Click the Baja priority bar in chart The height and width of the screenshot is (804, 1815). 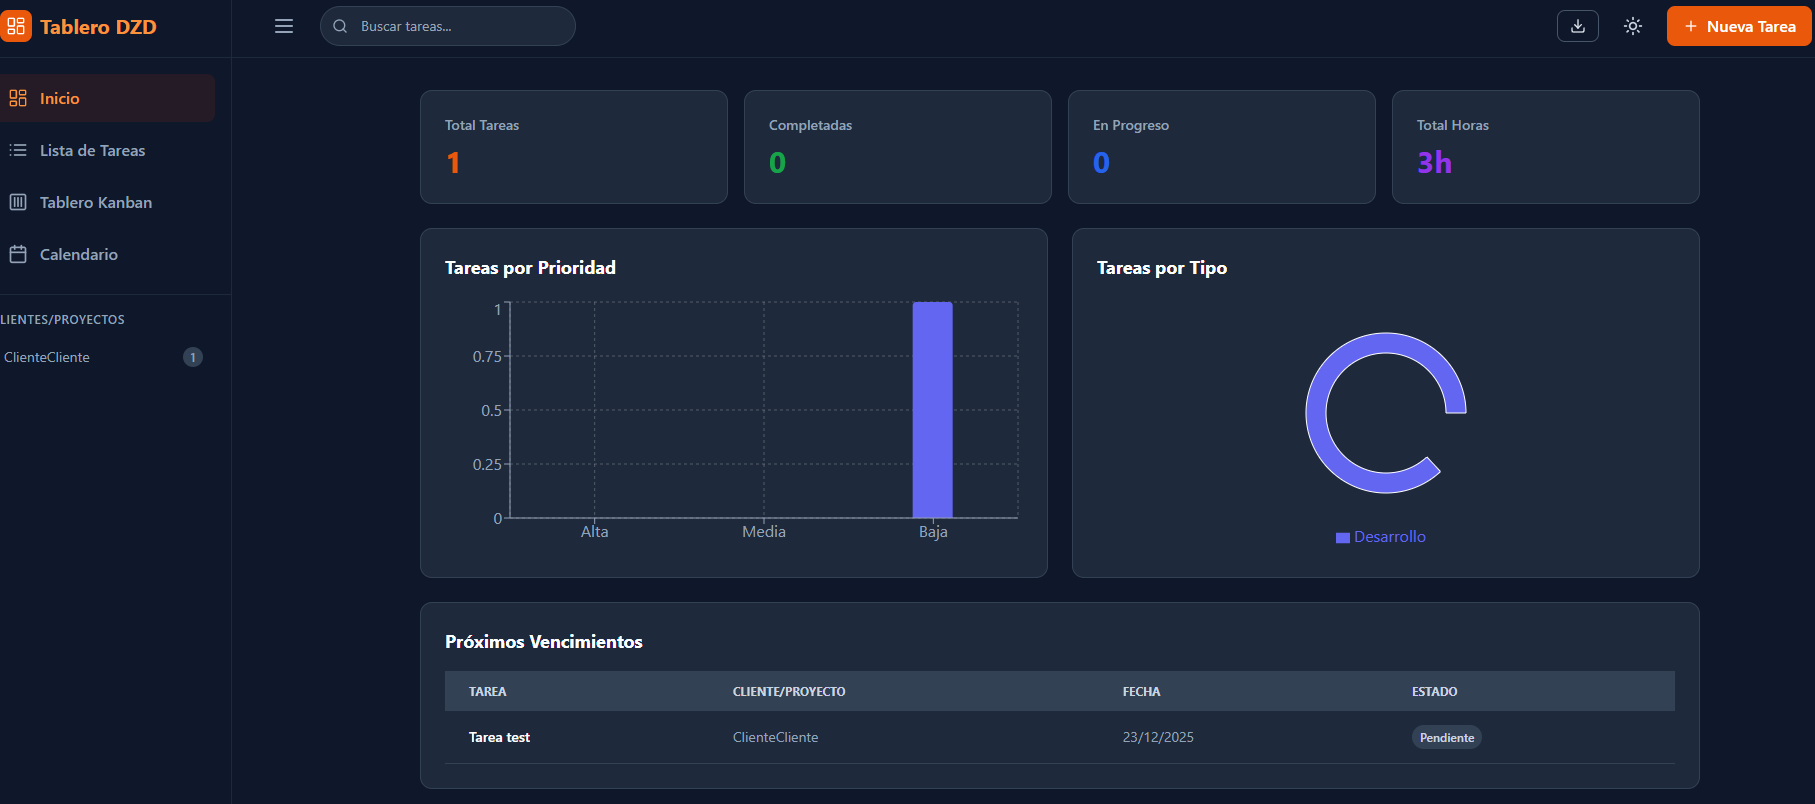pyautogui.click(x=932, y=410)
